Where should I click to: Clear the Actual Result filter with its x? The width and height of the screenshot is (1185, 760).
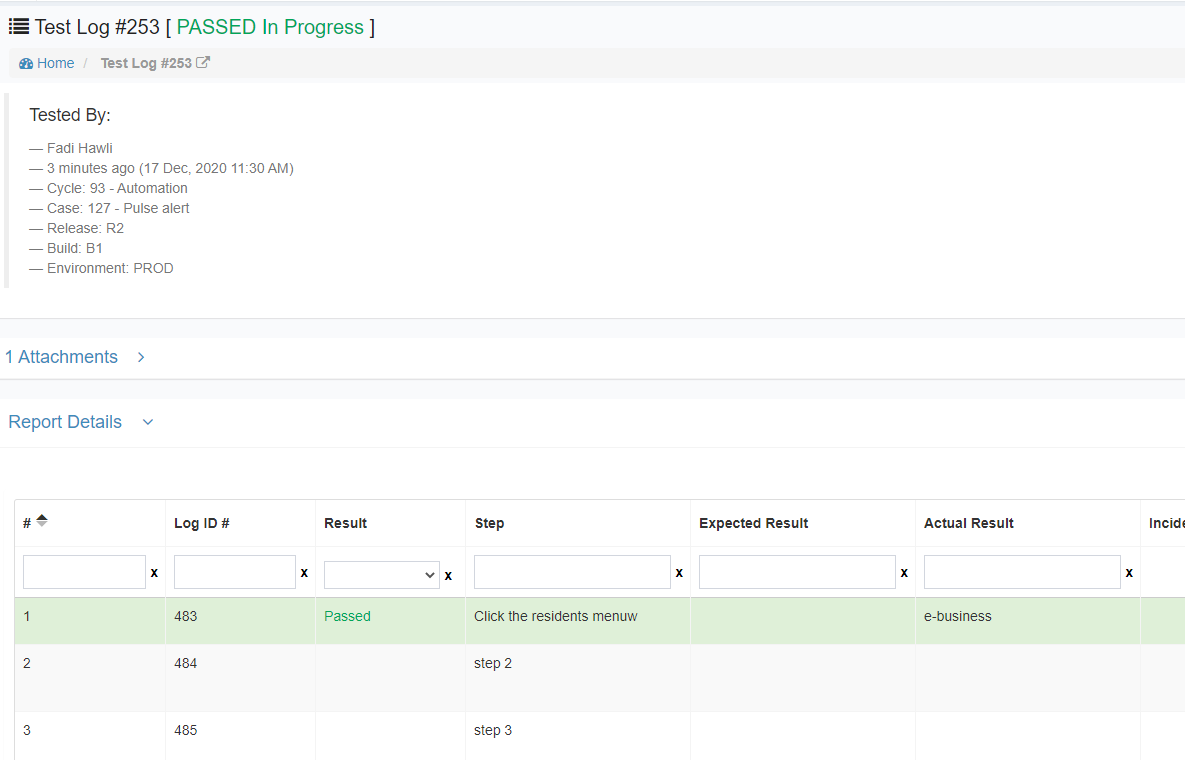pyautogui.click(x=1129, y=573)
